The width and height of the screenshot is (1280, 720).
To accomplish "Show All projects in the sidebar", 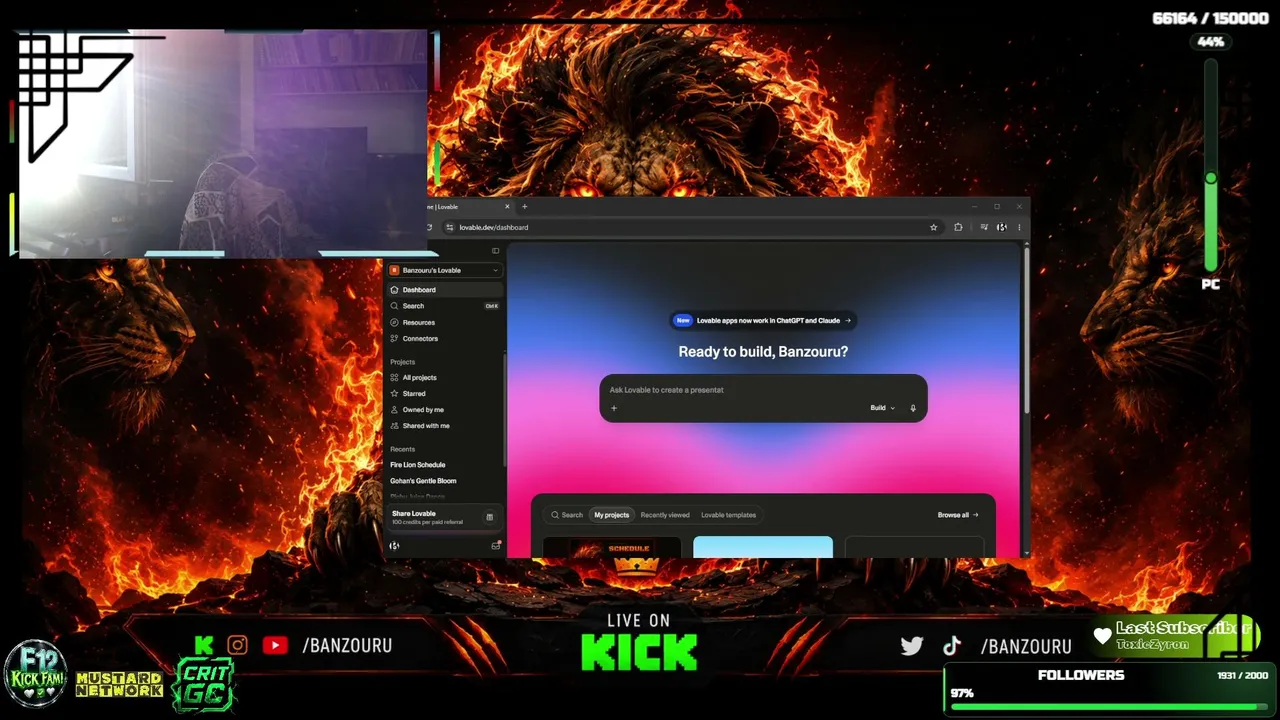I will pyautogui.click(x=445, y=378).
